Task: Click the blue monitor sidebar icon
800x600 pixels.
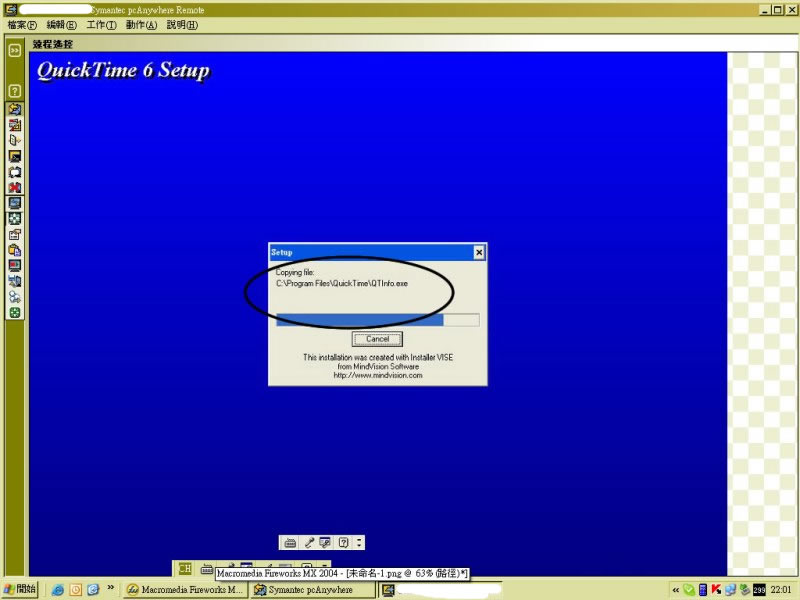Action: (x=15, y=203)
